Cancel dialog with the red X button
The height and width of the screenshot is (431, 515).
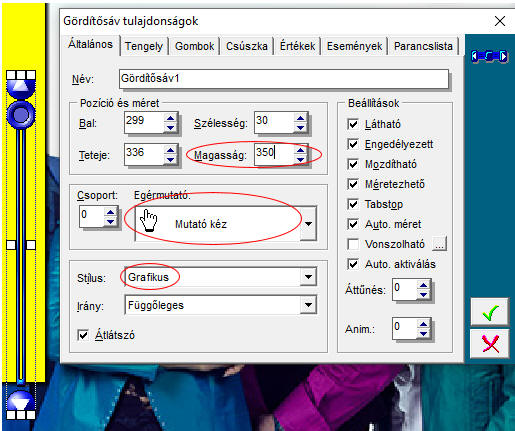pos(490,344)
